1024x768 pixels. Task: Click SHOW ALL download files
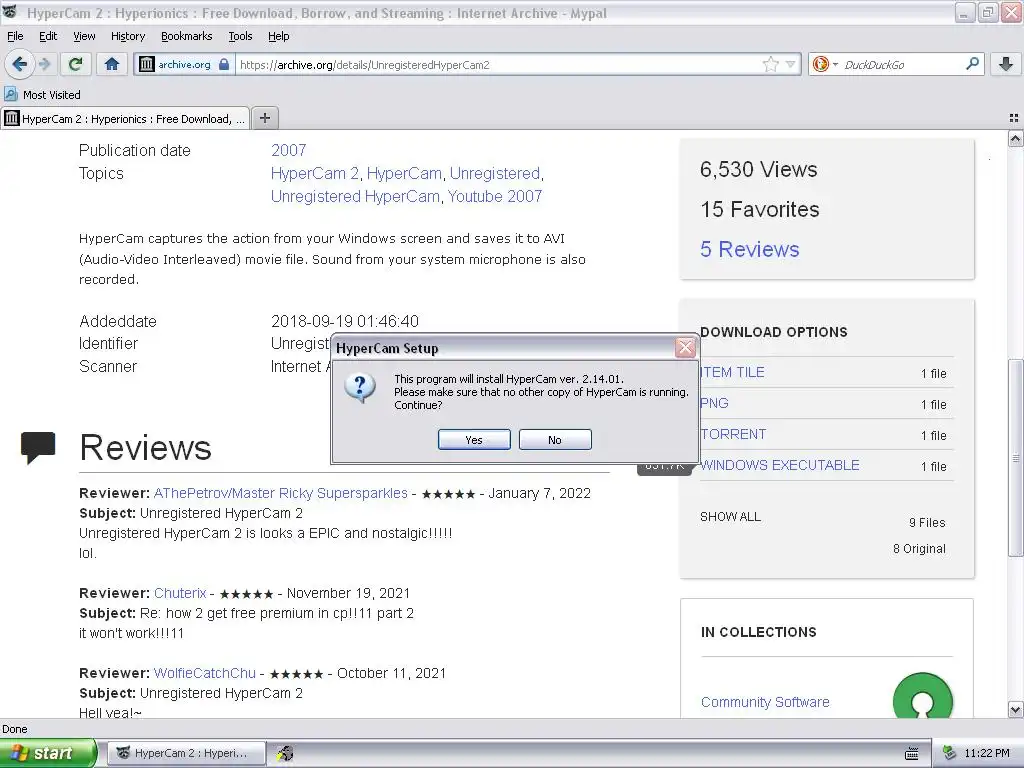pyautogui.click(x=730, y=517)
